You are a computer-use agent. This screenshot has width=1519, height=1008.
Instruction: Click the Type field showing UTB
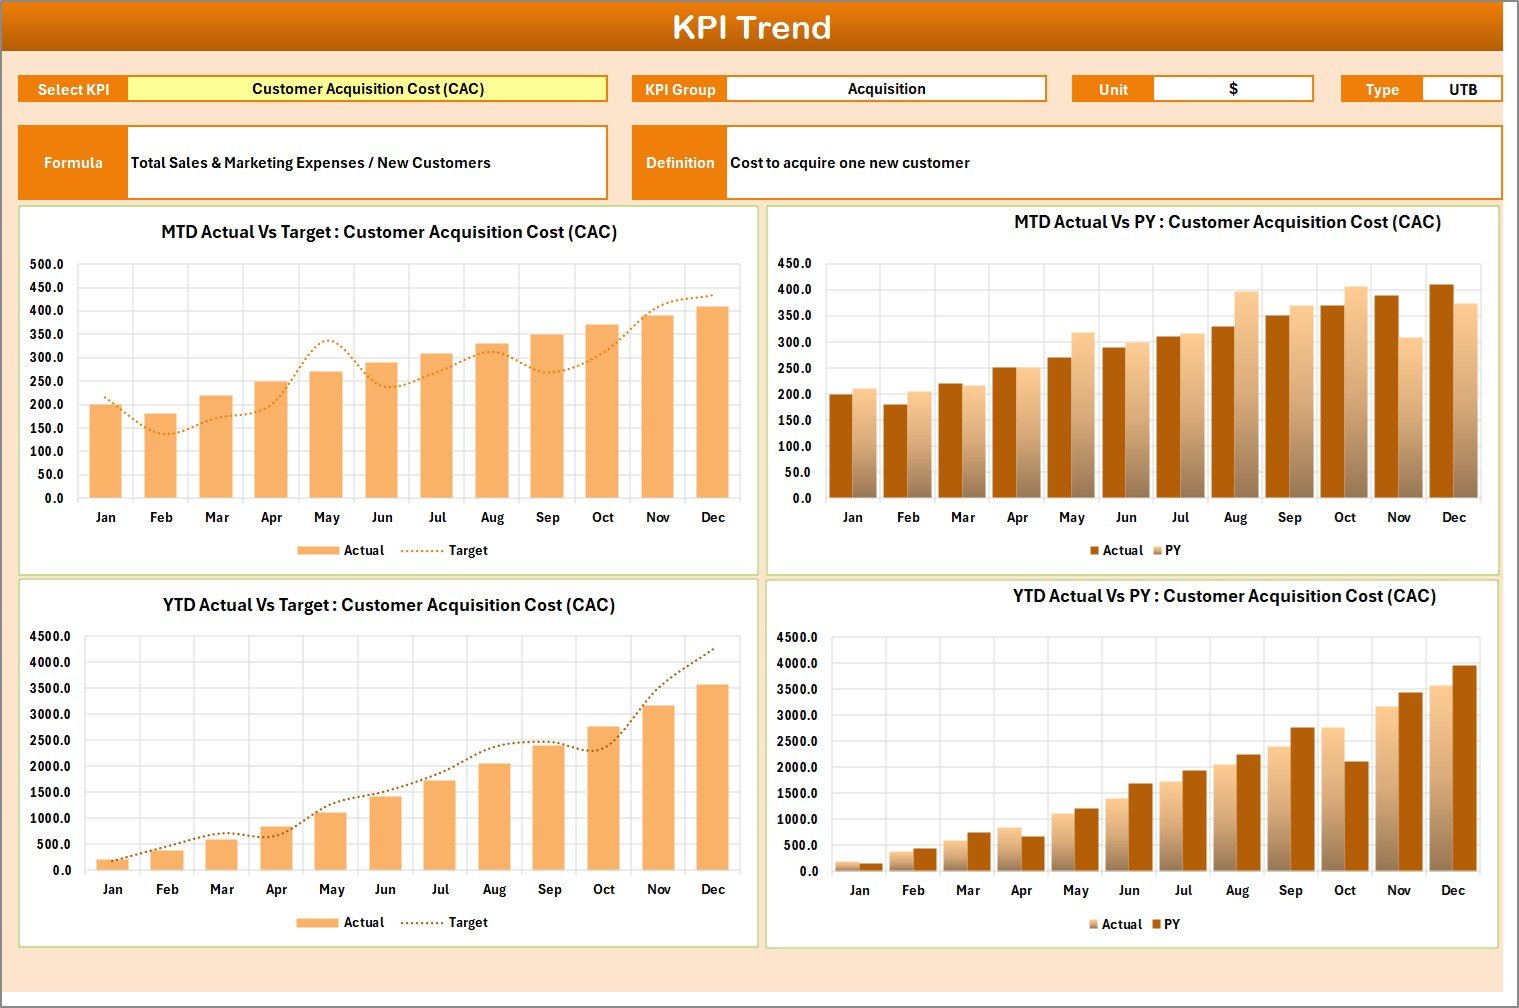click(1462, 88)
